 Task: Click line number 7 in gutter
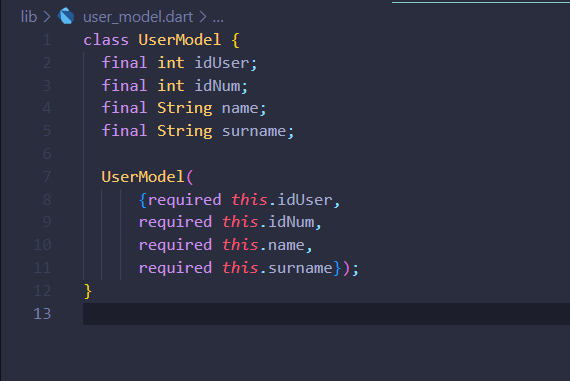click(47, 177)
